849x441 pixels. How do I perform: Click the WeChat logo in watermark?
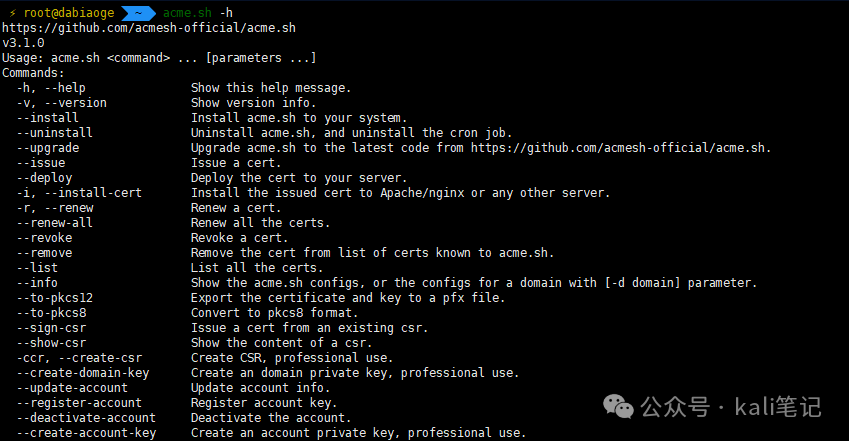point(618,407)
